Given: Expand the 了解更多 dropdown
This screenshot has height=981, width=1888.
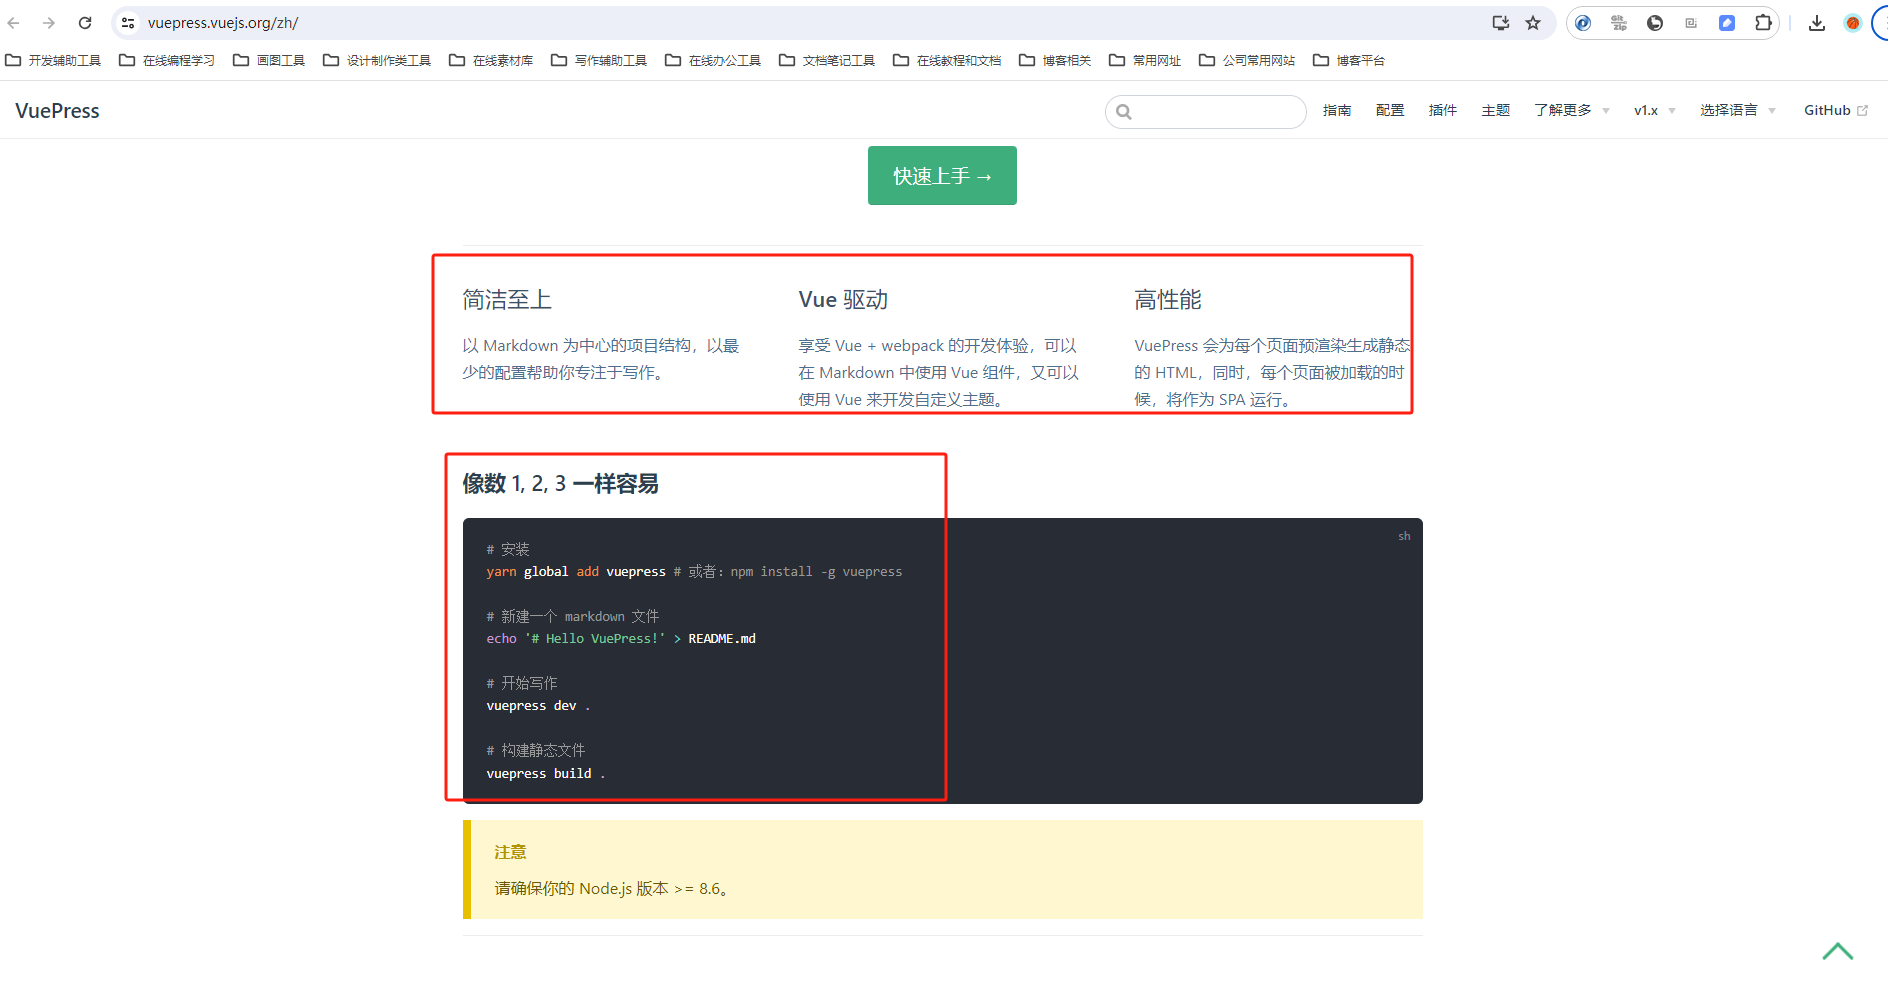Looking at the screenshot, I should point(1572,110).
